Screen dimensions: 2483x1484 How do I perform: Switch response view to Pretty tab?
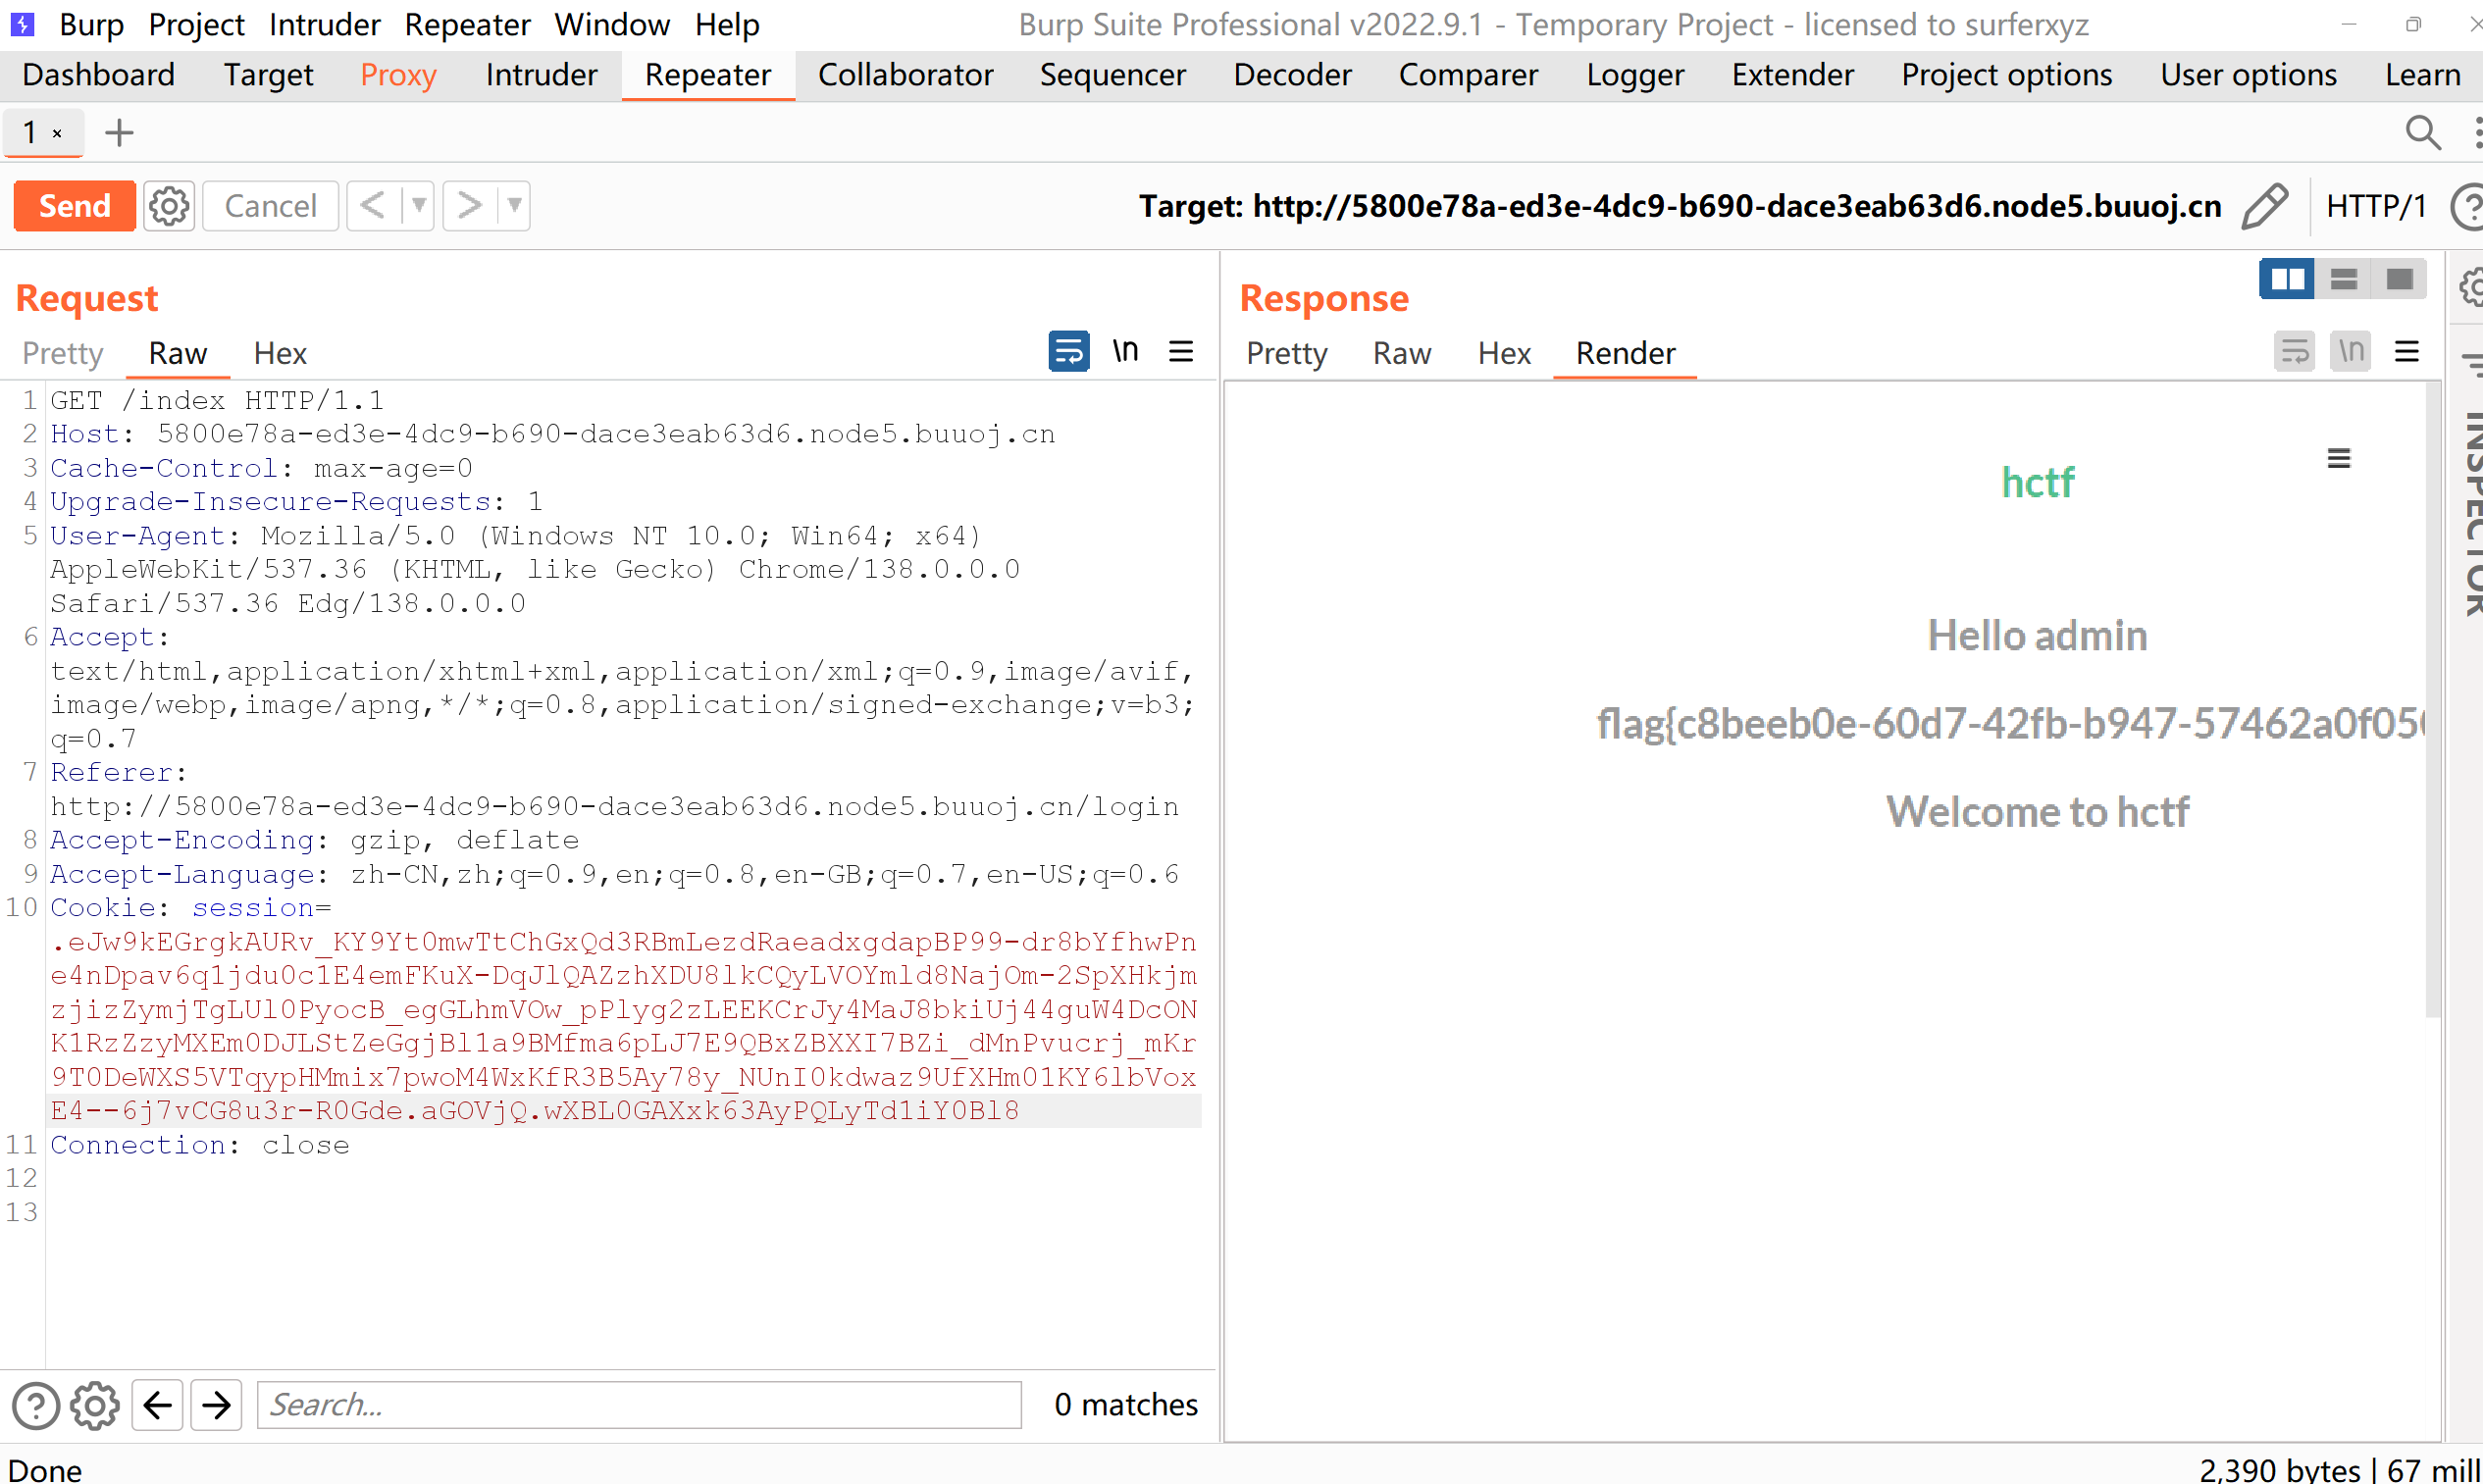coord(1287,353)
